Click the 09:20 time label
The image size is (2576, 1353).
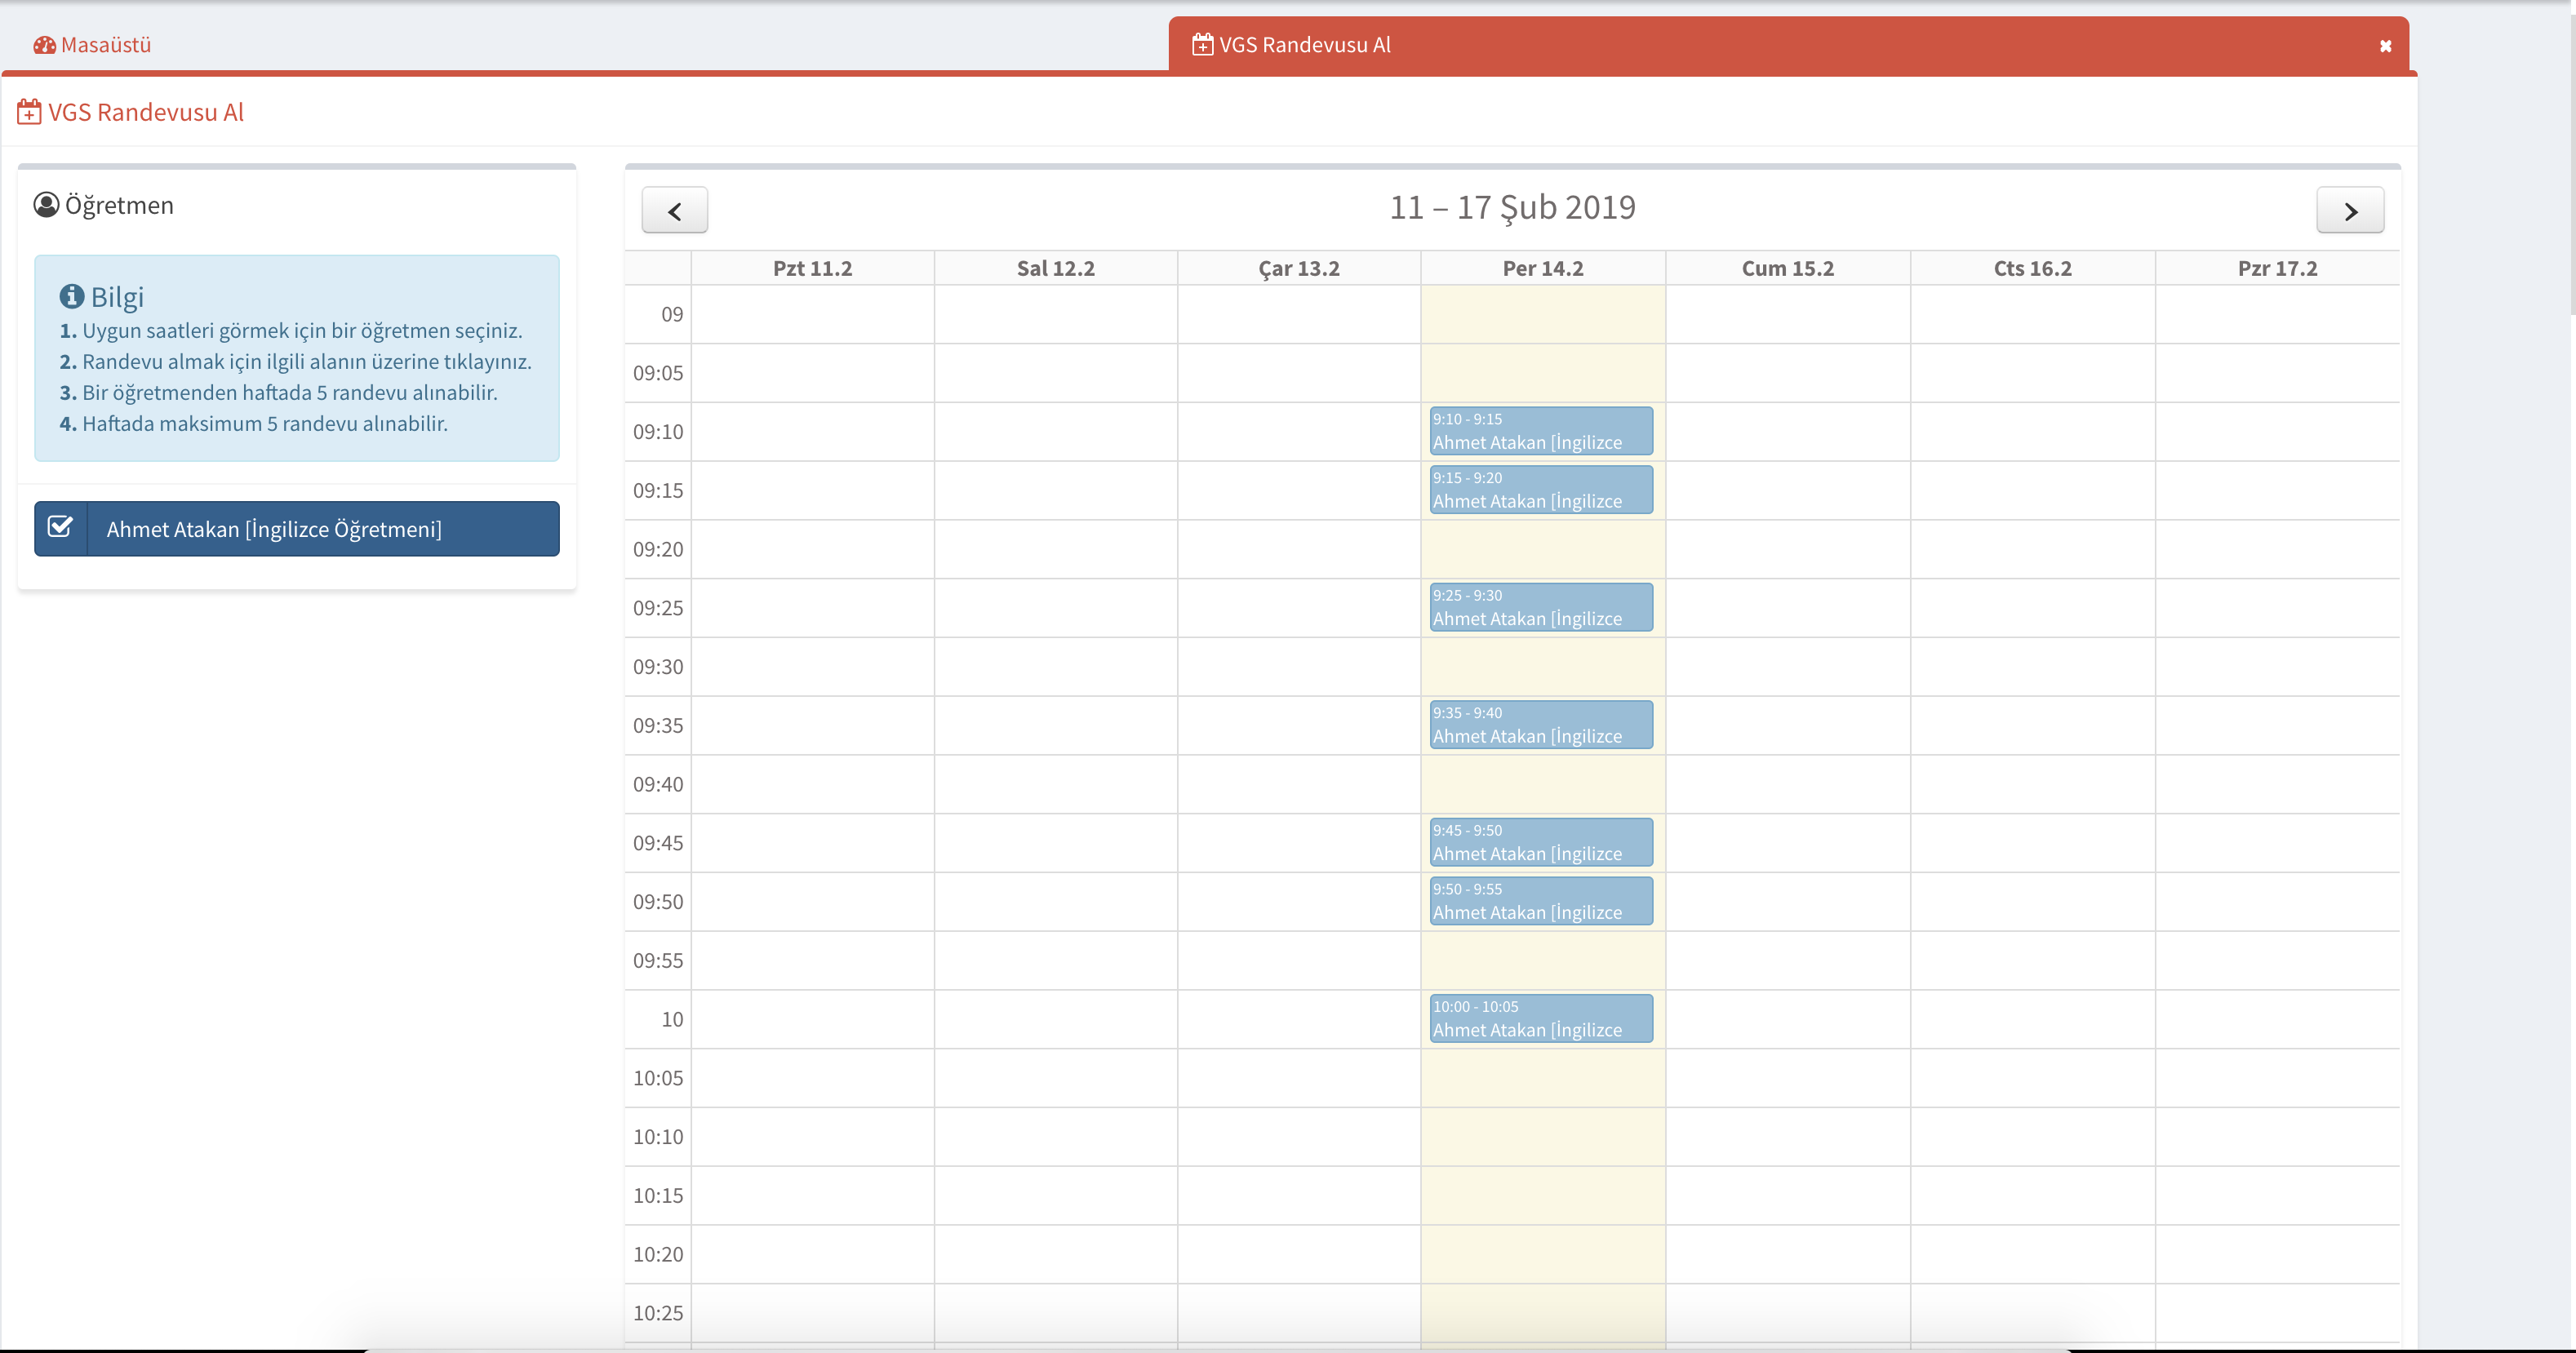pyautogui.click(x=658, y=549)
